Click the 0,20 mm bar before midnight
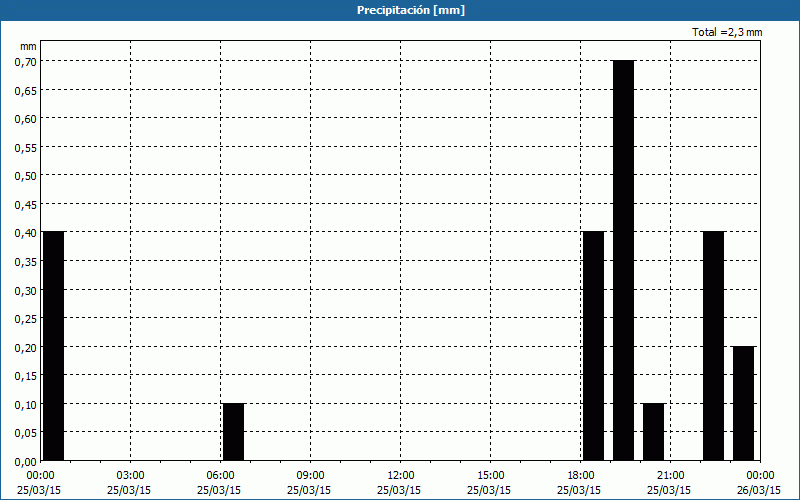The width and height of the screenshot is (800, 500). [x=743, y=404]
